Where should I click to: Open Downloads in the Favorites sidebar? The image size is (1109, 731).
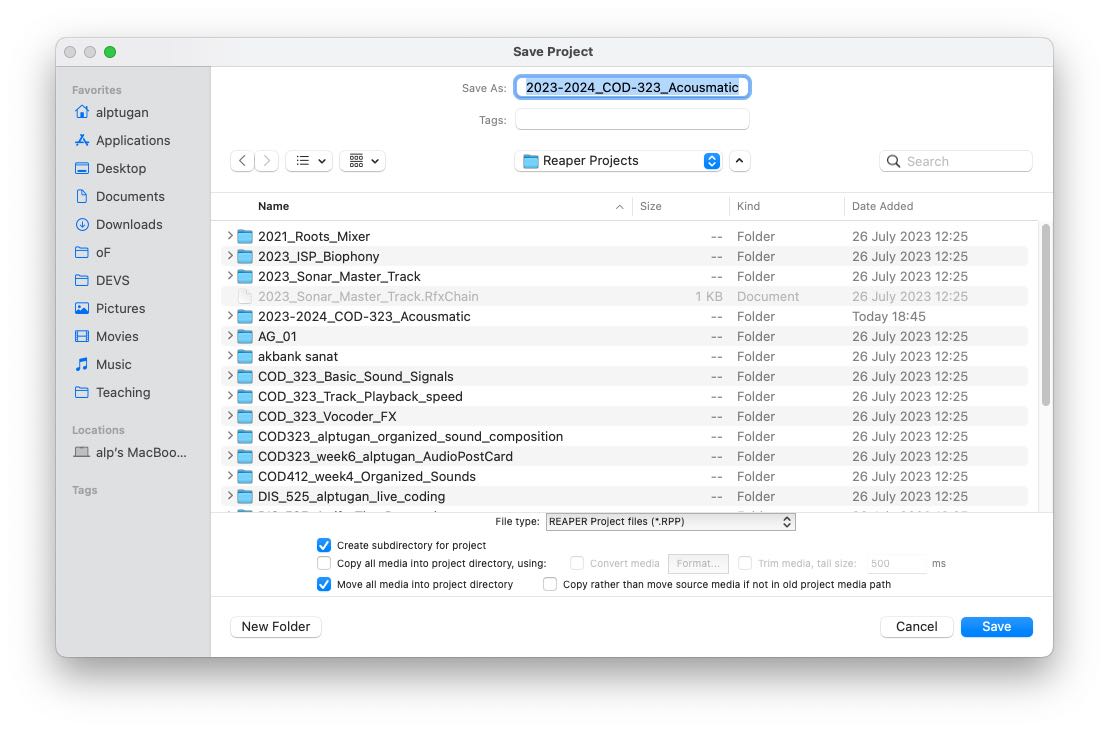(128, 225)
